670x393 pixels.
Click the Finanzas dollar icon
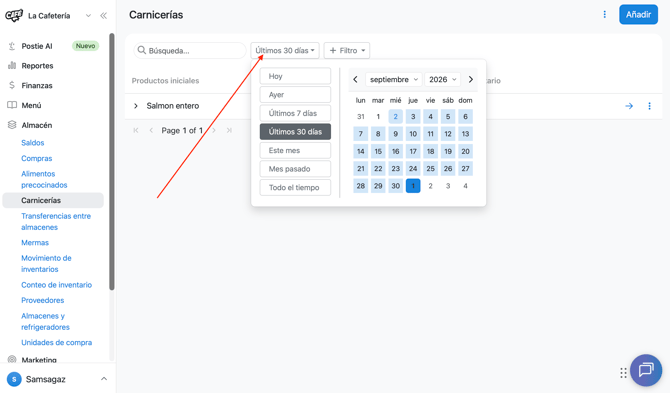coord(12,85)
